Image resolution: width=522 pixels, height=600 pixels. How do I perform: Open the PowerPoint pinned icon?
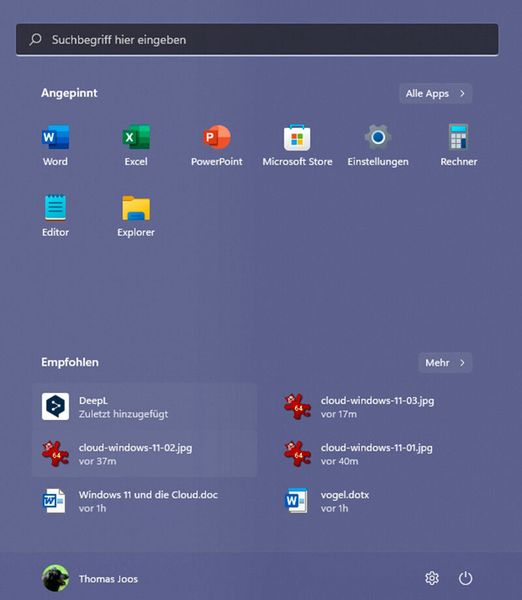coord(217,137)
